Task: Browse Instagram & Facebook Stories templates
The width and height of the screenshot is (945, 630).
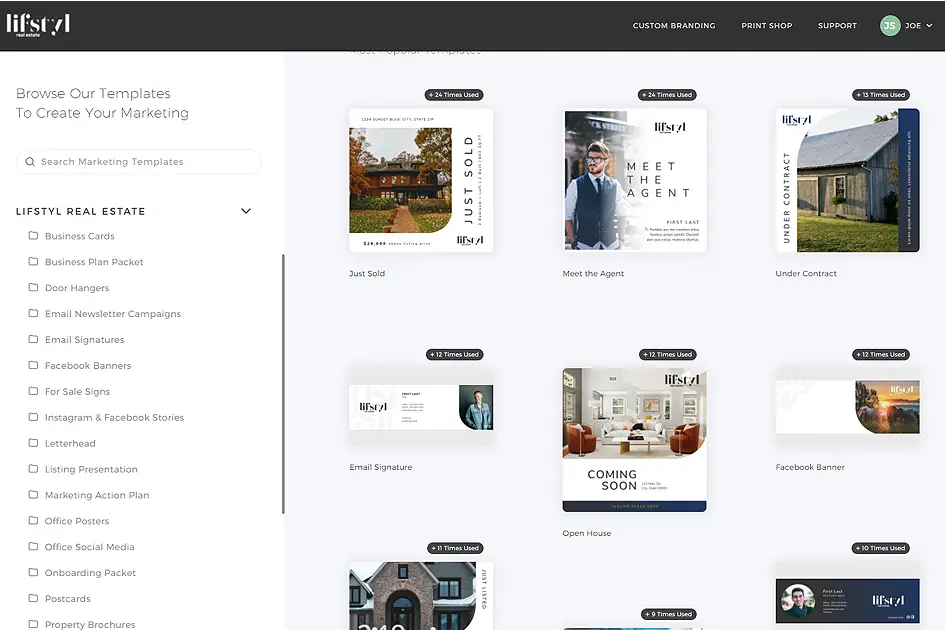Action: click(115, 418)
